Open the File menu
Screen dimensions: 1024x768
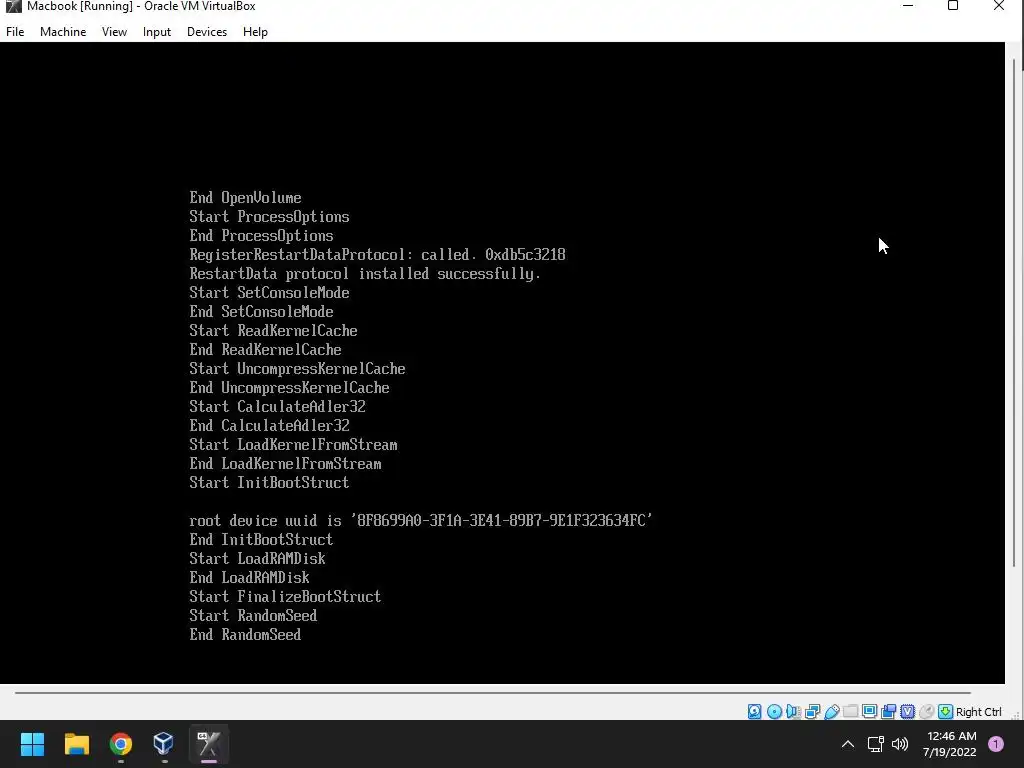coord(15,31)
